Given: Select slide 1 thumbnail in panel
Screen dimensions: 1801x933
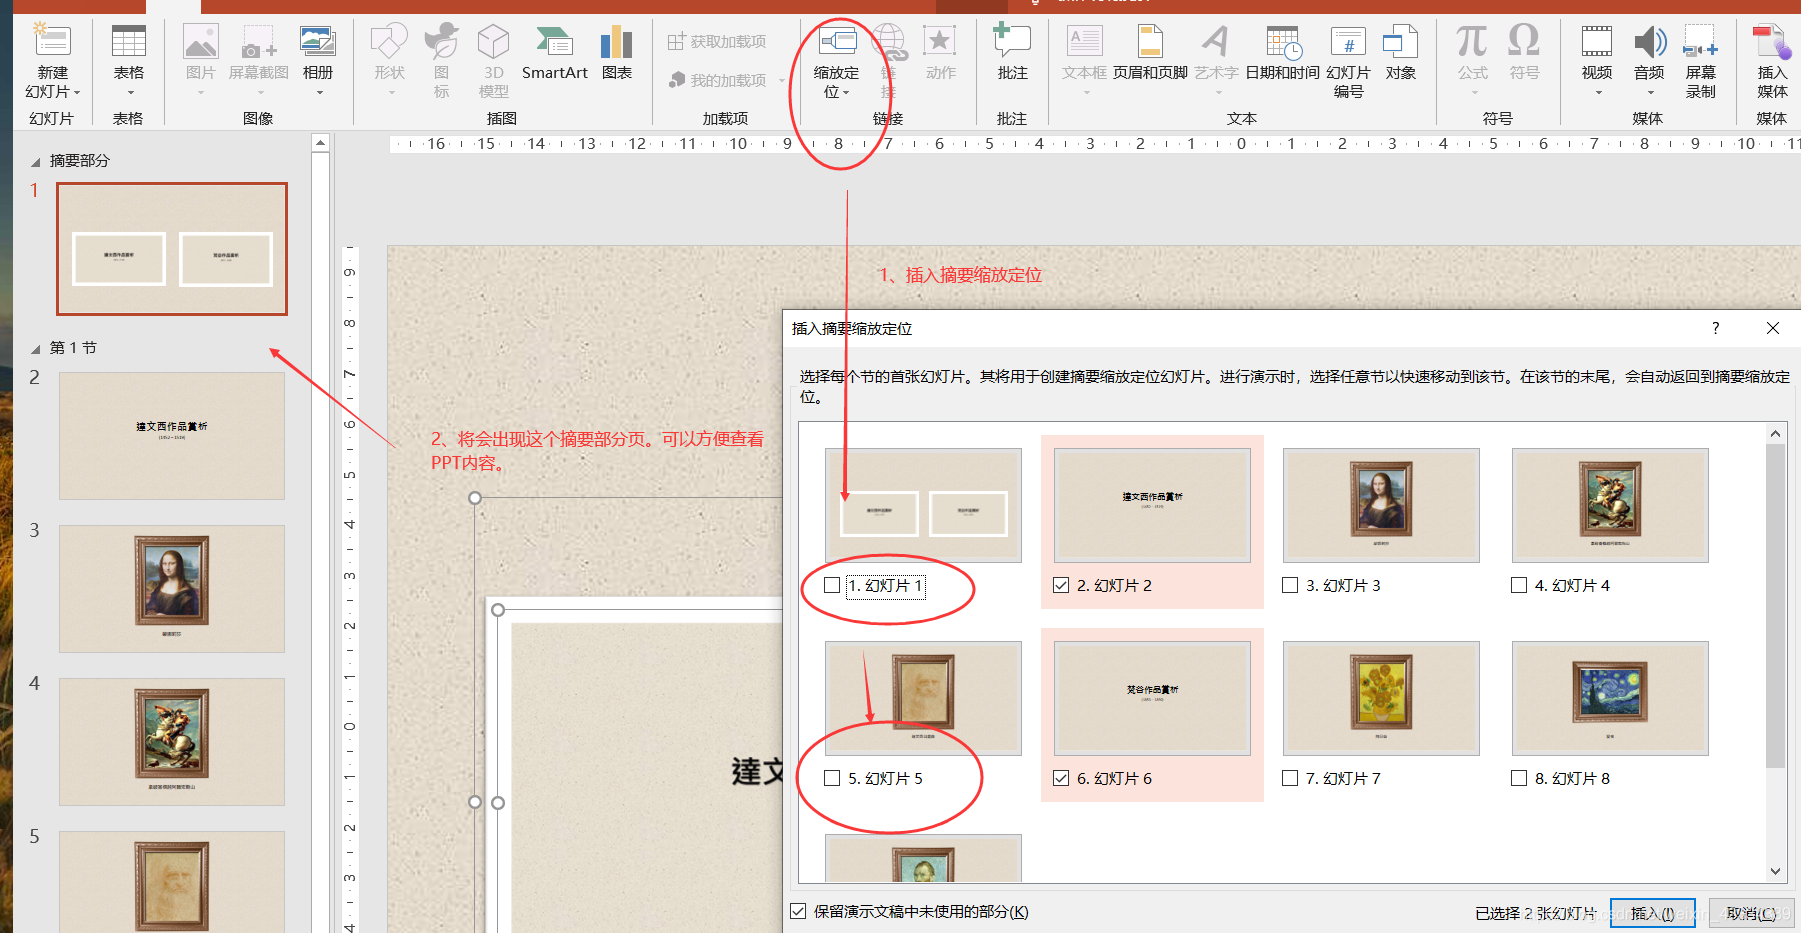Looking at the screenshot, I should pos(172,248).
